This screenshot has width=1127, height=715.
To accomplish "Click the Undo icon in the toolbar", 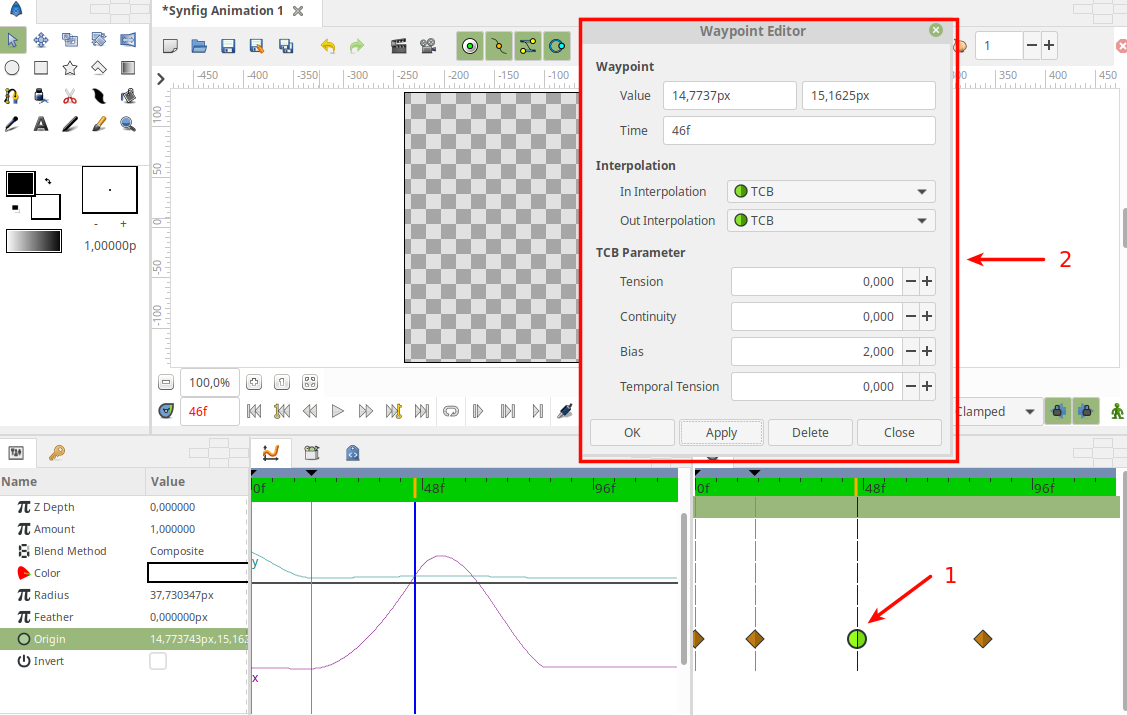I will [328, 45].
